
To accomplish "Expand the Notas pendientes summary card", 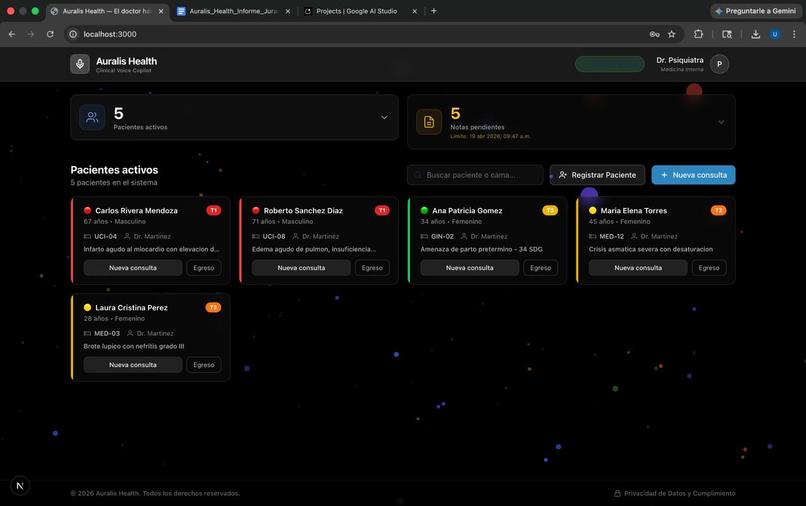I will 721,122.
